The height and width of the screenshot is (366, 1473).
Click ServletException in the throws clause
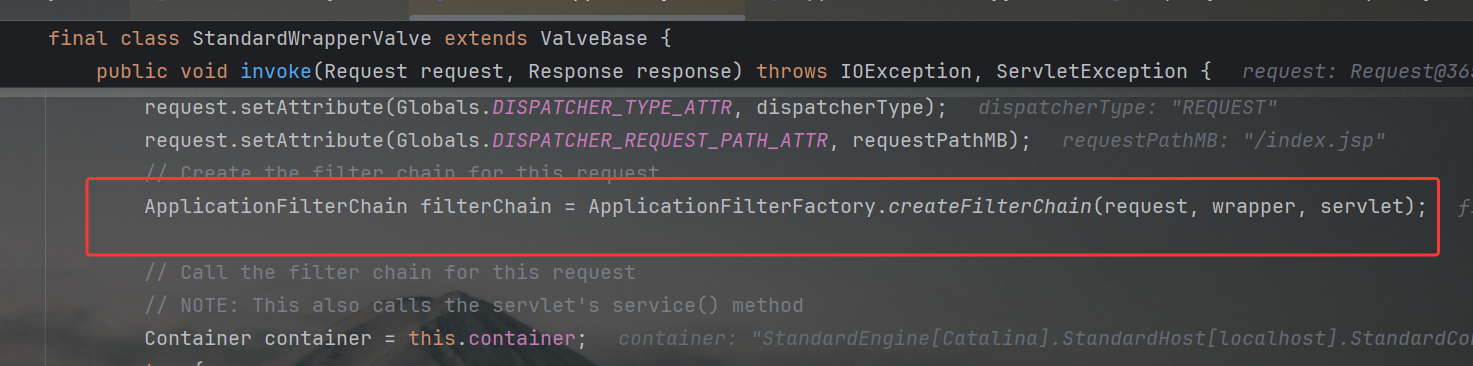1092,72
